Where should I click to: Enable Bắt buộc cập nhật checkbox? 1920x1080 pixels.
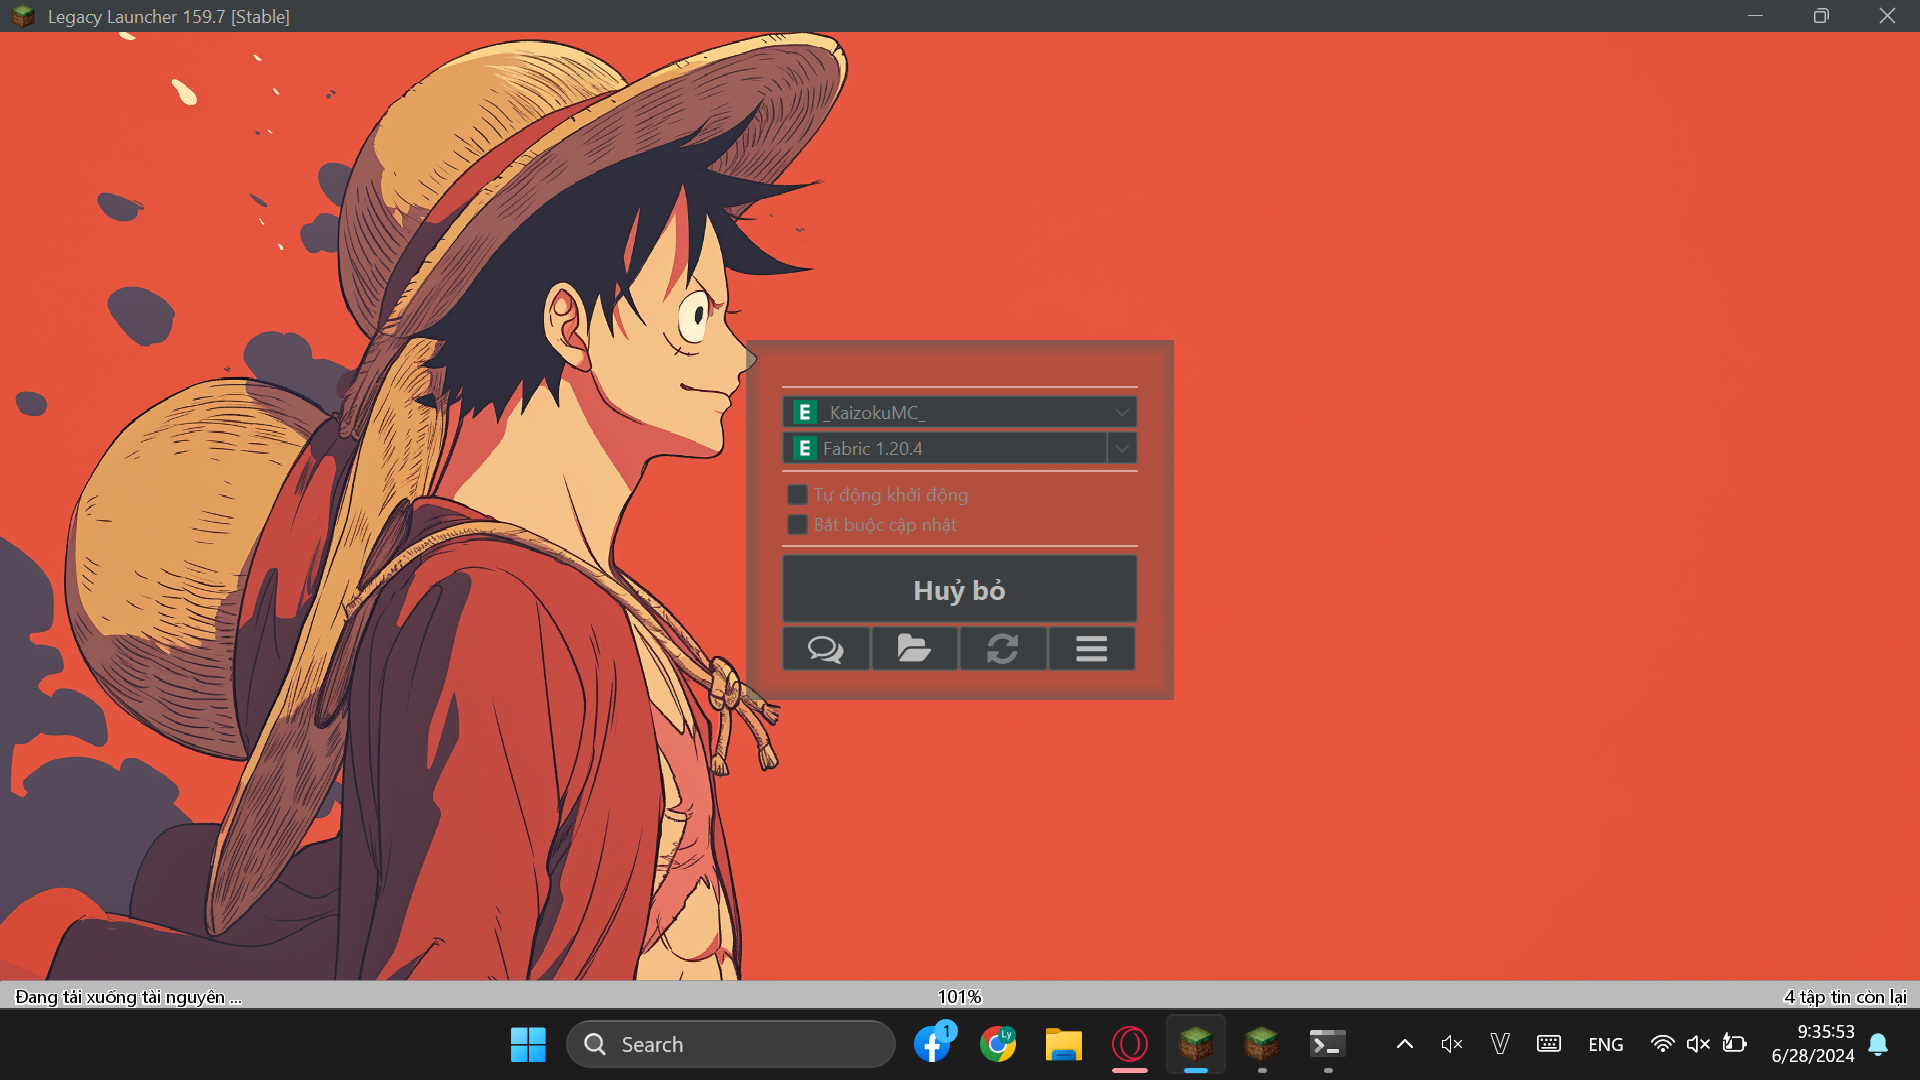(x=797, y=524)
